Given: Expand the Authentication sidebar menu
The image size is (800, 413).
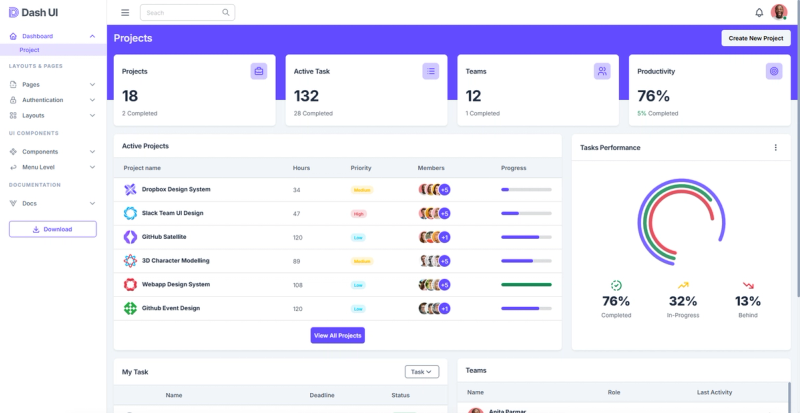Looking at the screenshot, I should coord(53,100).
